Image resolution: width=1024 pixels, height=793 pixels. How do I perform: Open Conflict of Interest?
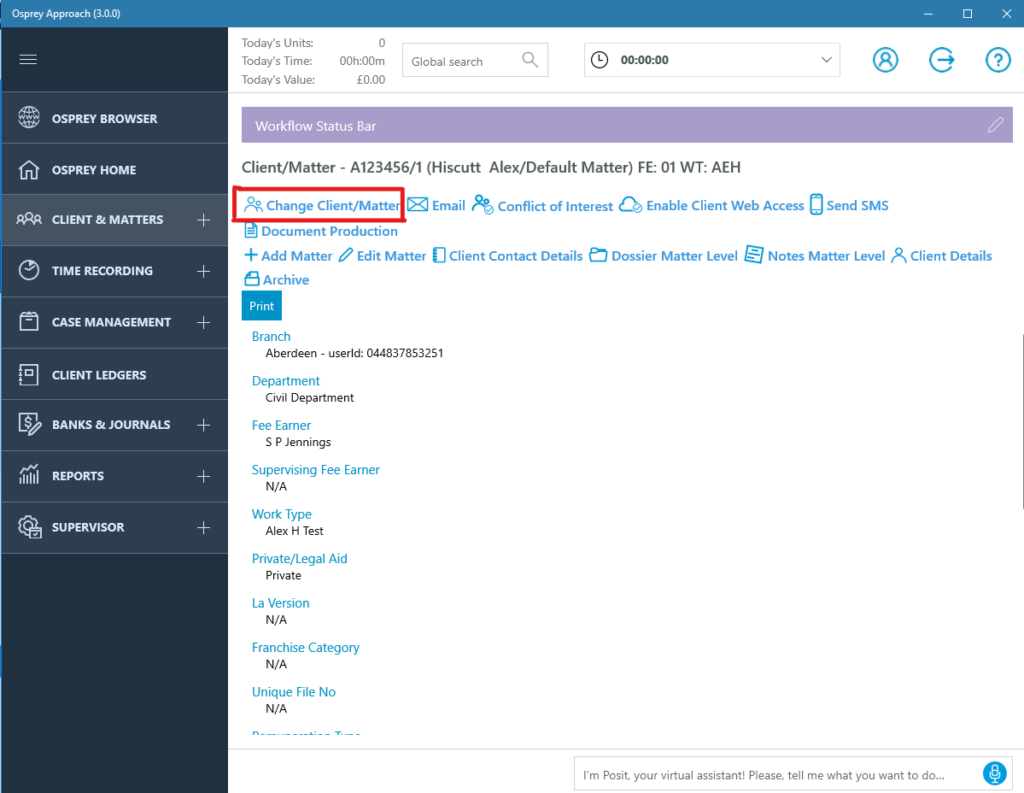(542, 205)
